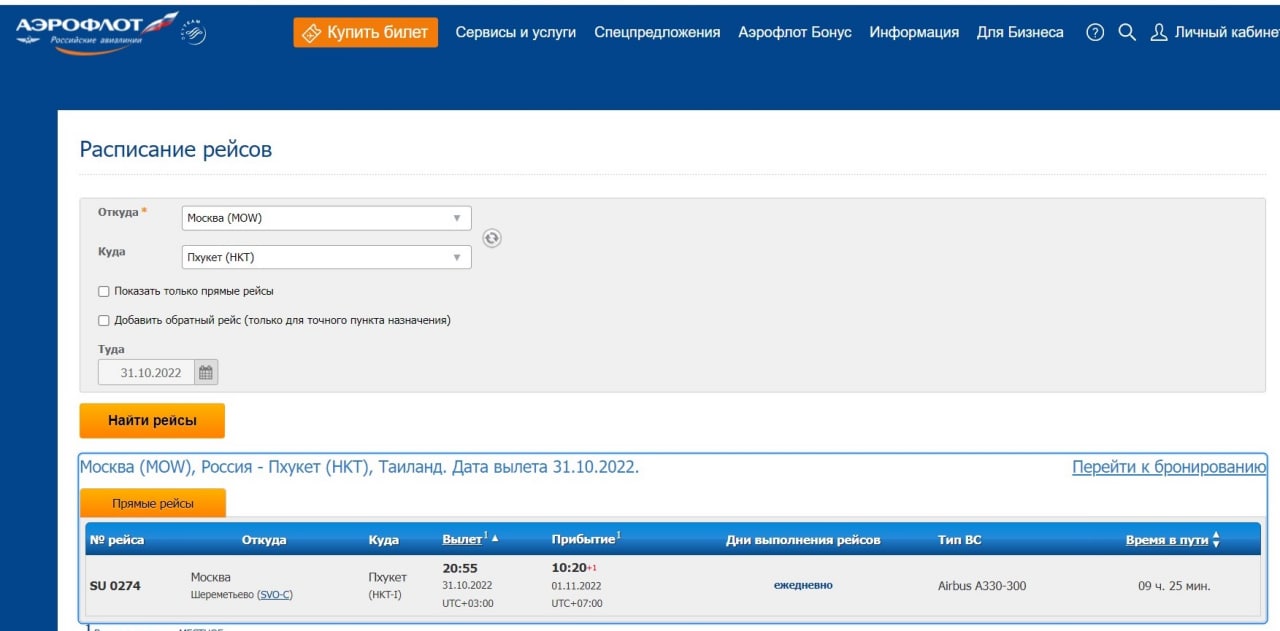Viewport: 1280px width, 631px height.
Task: Expand the Откуда Москва (MOW) dropdown
Action: [x=456, y=218]
